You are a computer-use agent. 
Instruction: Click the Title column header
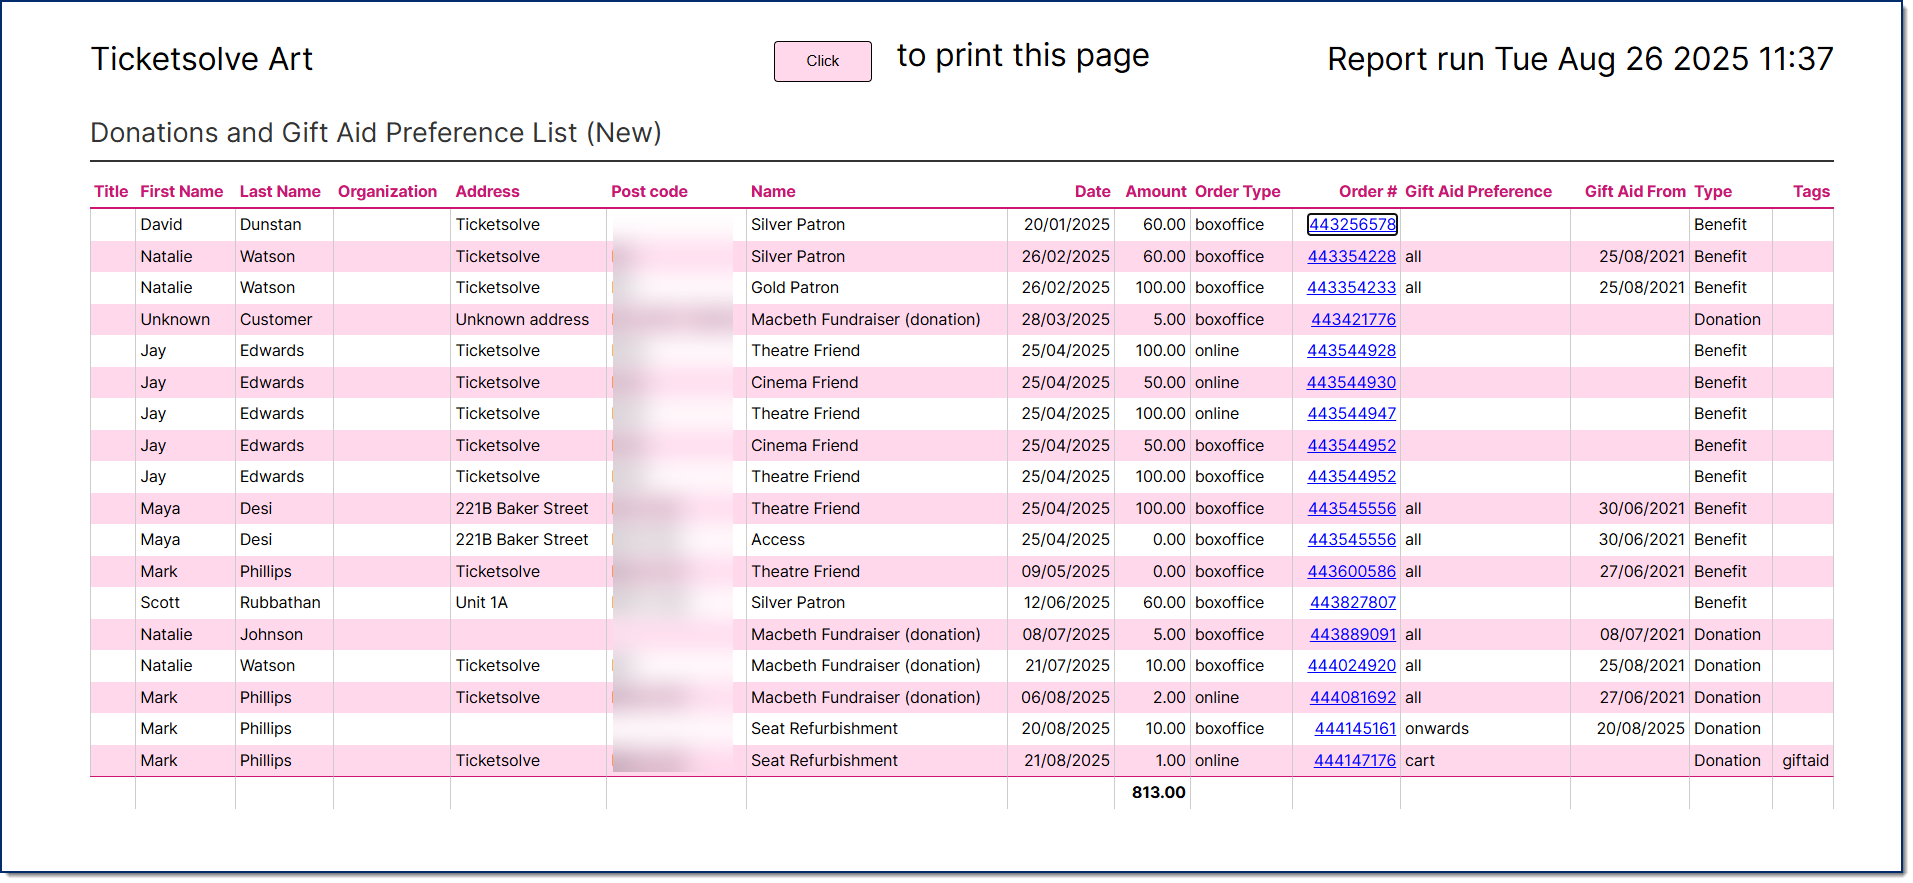(111, 192)
